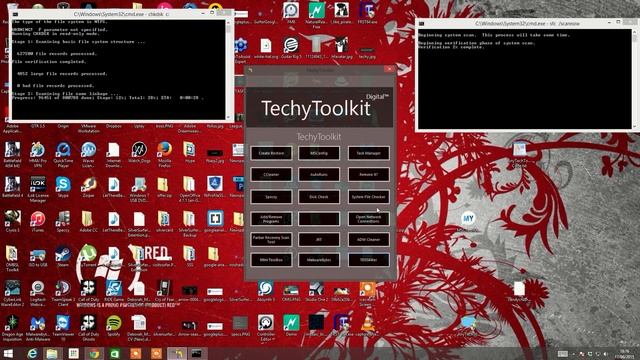This screenshot has height=360, width=640.
Task: Open Mini Toolbox button
Action: [271, 260]
